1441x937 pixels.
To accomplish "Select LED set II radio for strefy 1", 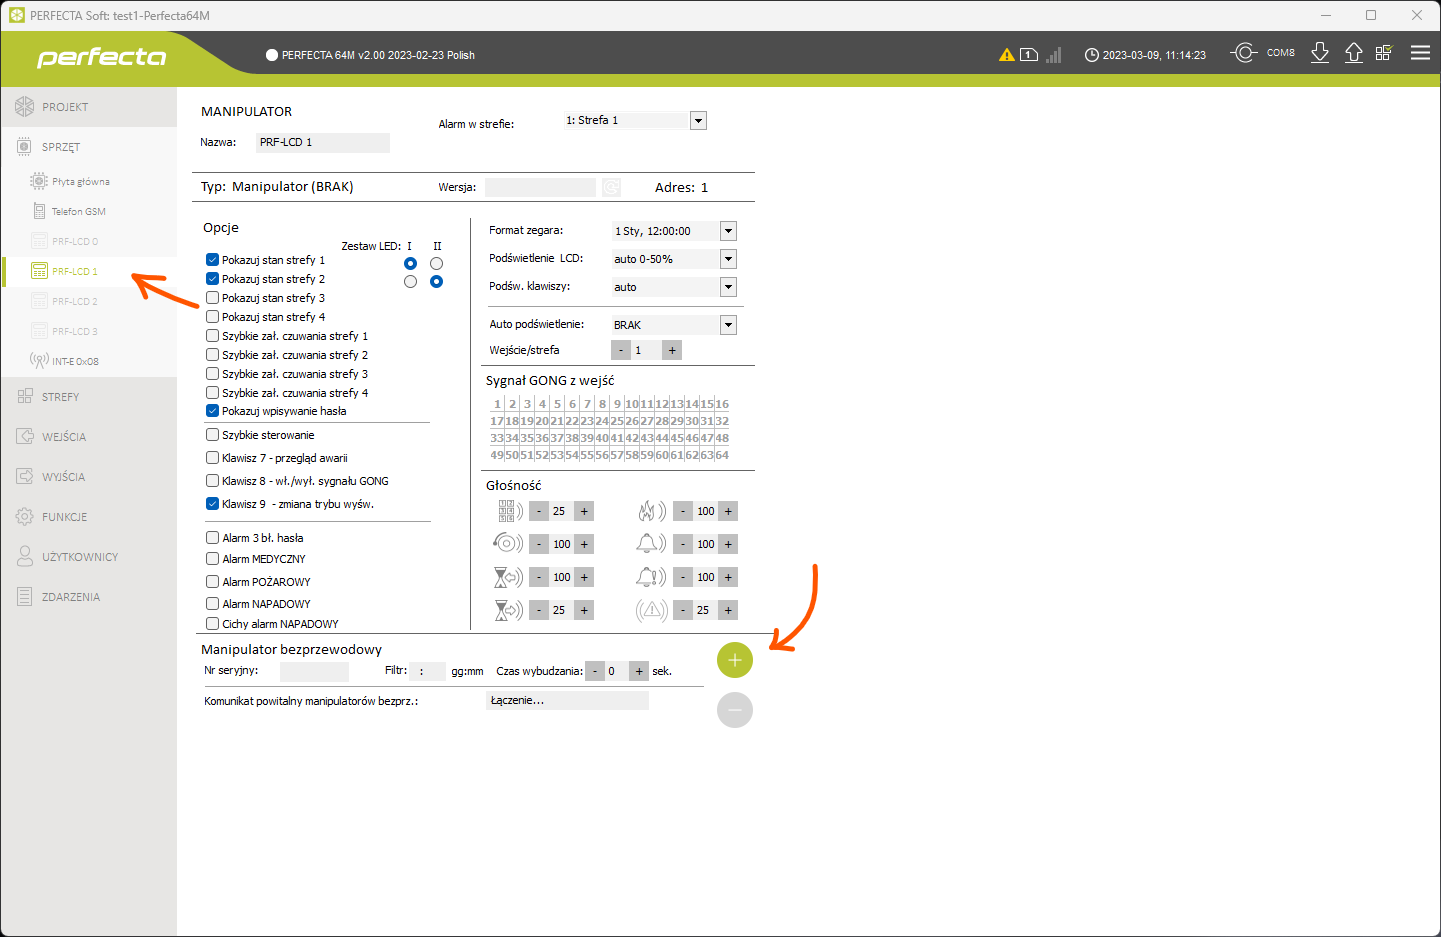I will (x=436, y=264).
